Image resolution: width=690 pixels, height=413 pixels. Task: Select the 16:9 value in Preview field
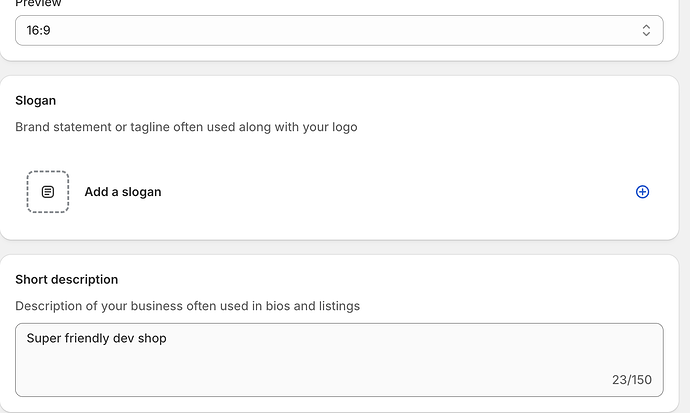(x=39, y=31)
